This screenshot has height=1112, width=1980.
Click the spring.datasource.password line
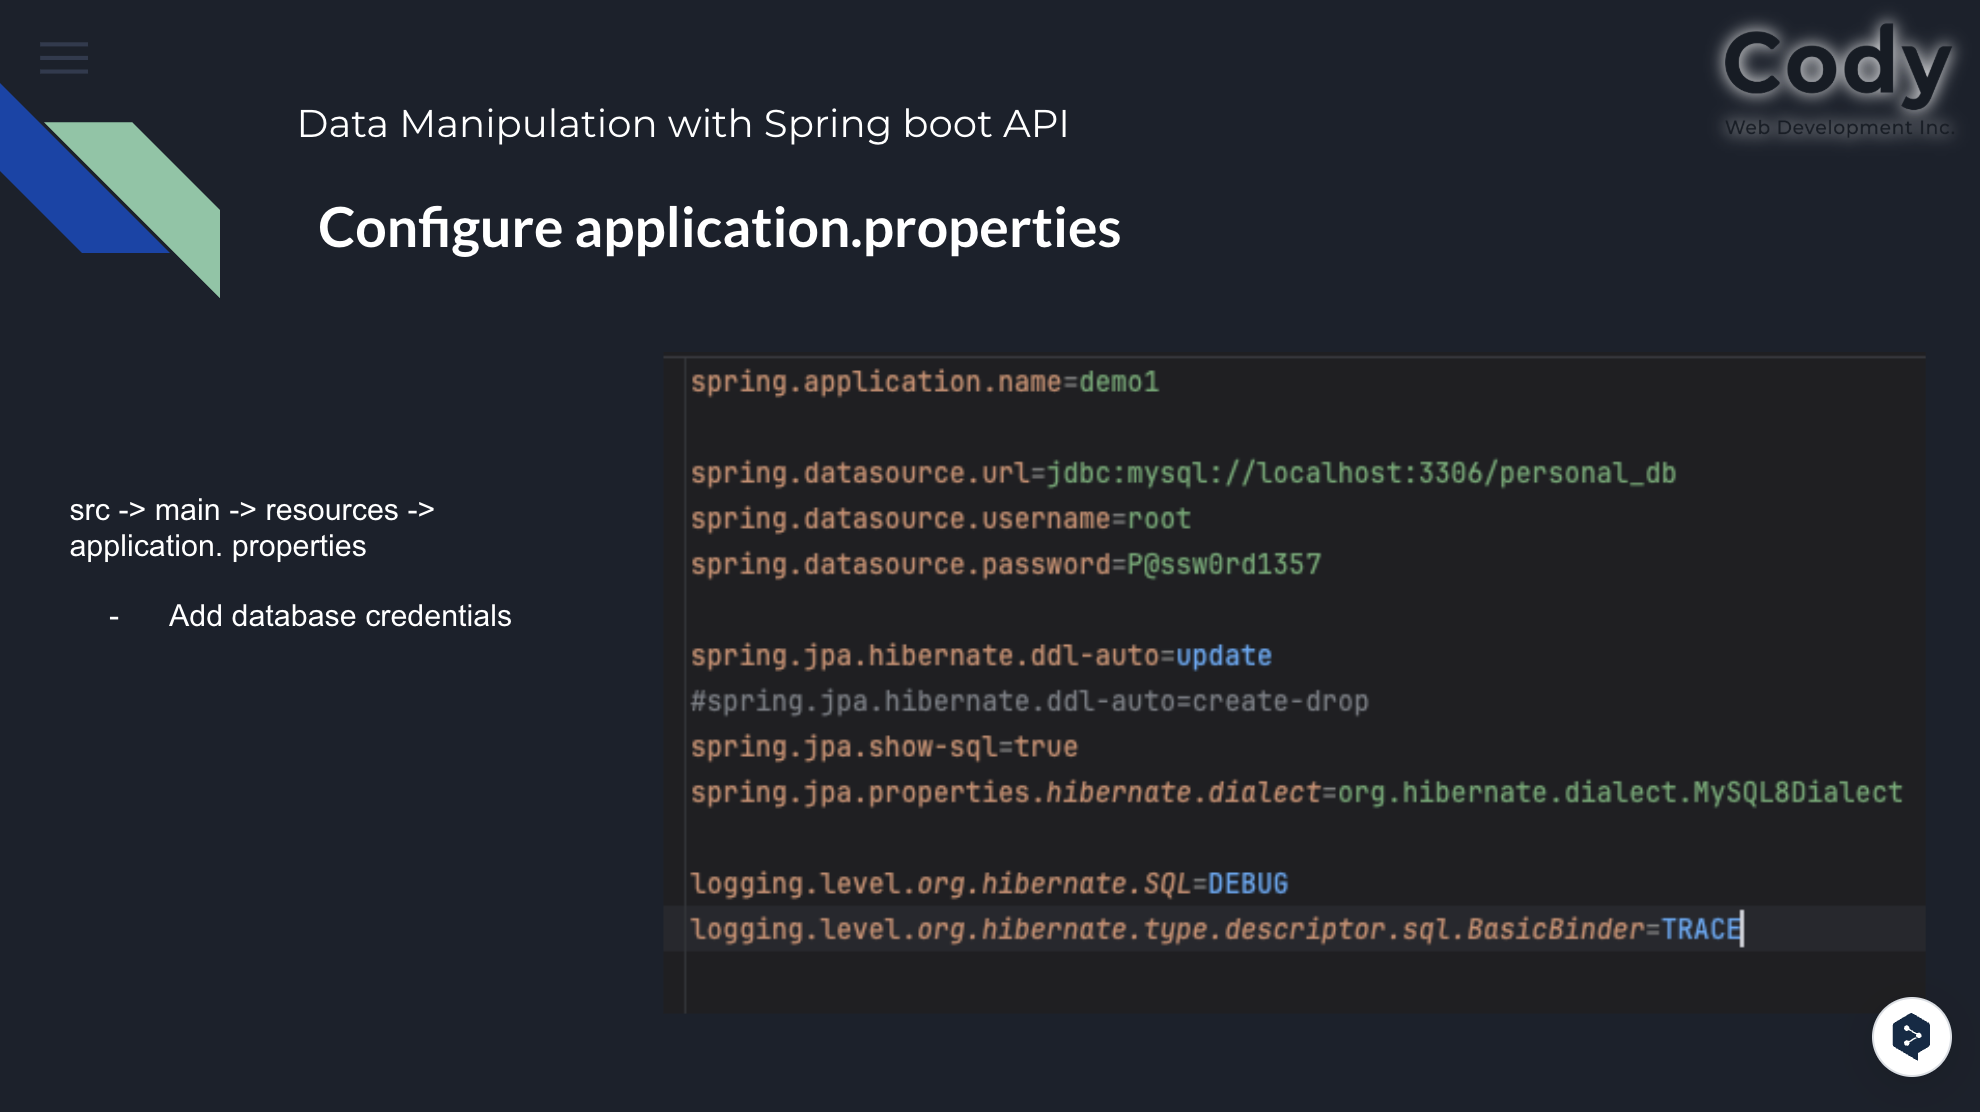pyautogui.click(x=1005, y=565)
